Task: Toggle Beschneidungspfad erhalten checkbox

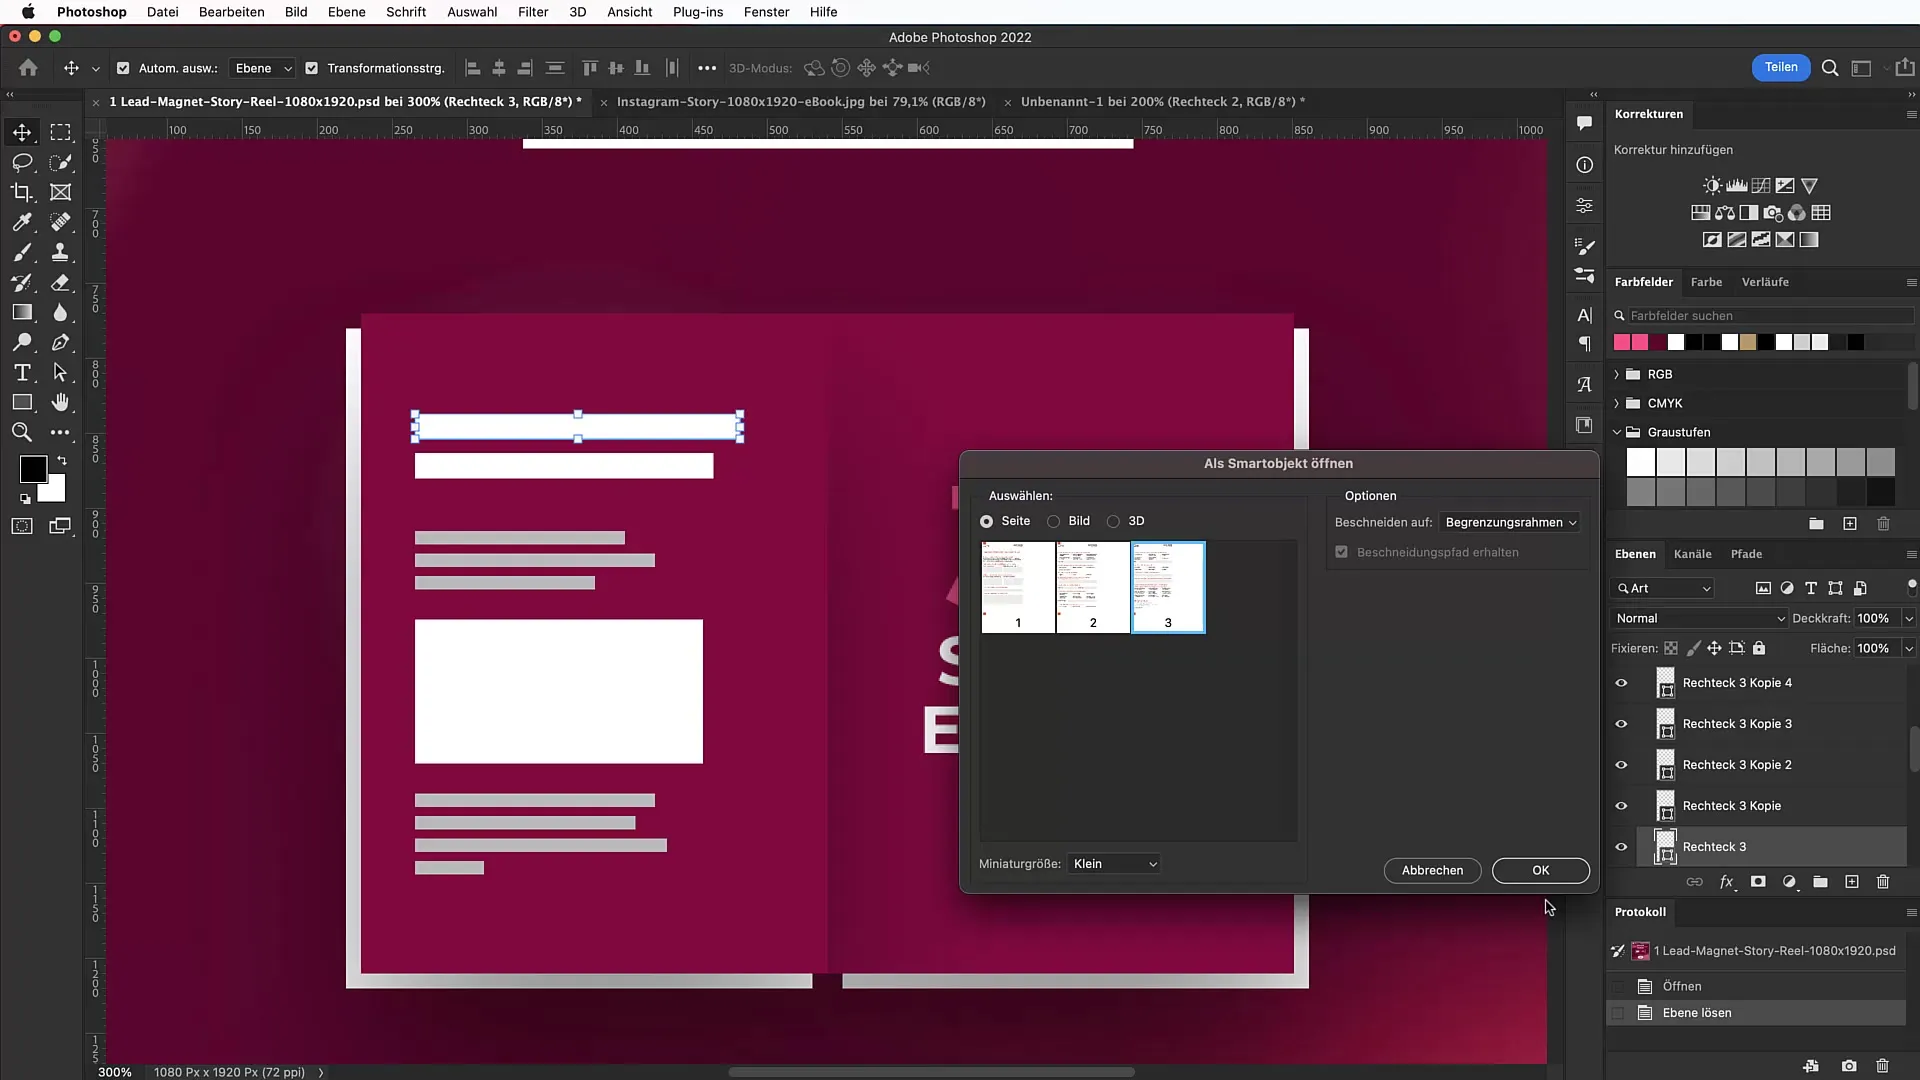Action: click(x=1341, y=552)
